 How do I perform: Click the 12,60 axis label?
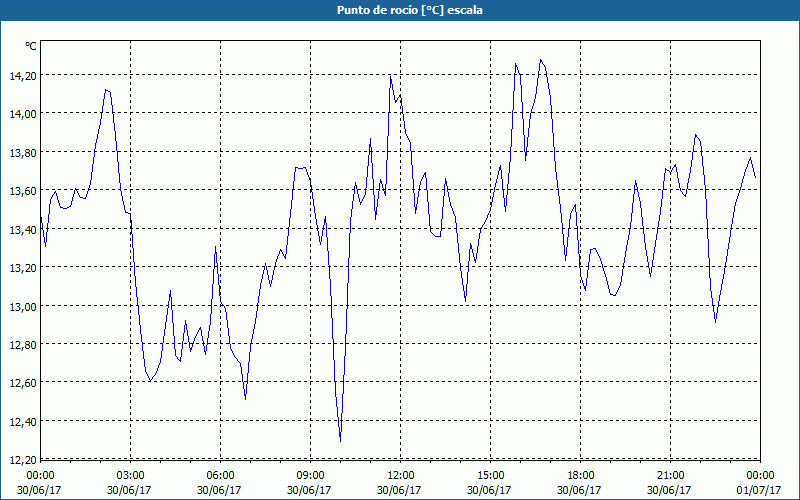click(23, 383)
